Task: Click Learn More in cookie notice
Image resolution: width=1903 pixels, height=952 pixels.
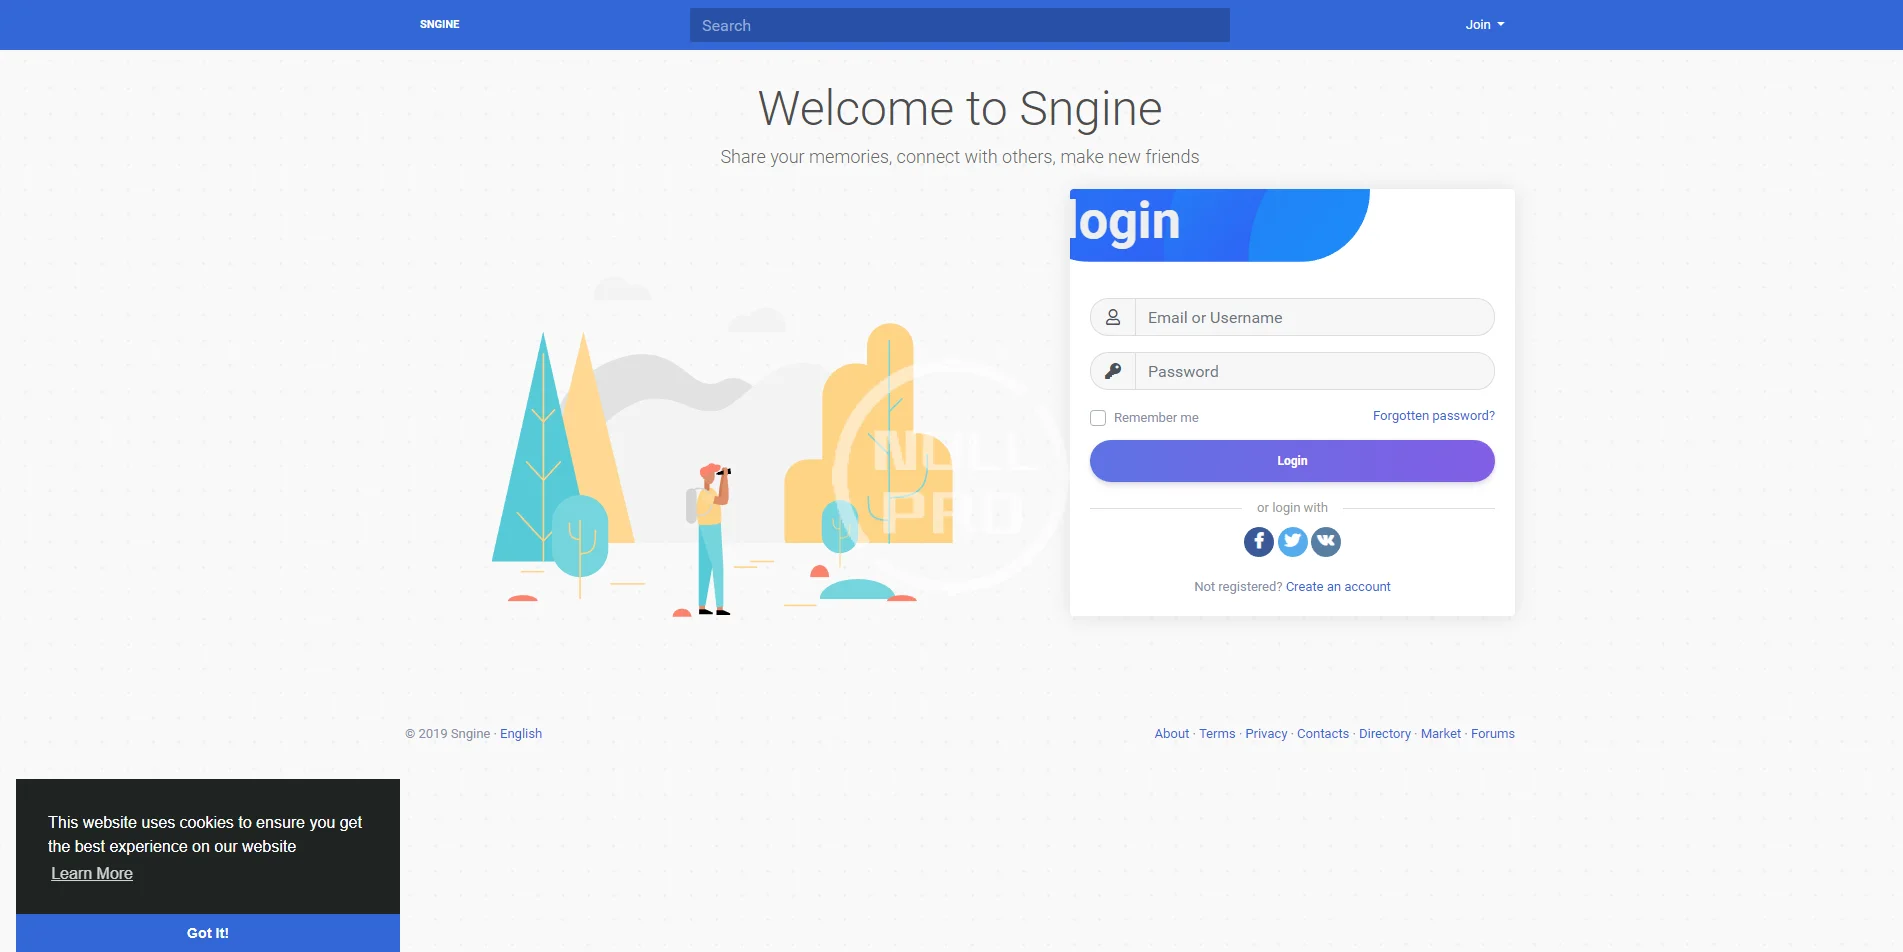Action: (x=92, y=873)
